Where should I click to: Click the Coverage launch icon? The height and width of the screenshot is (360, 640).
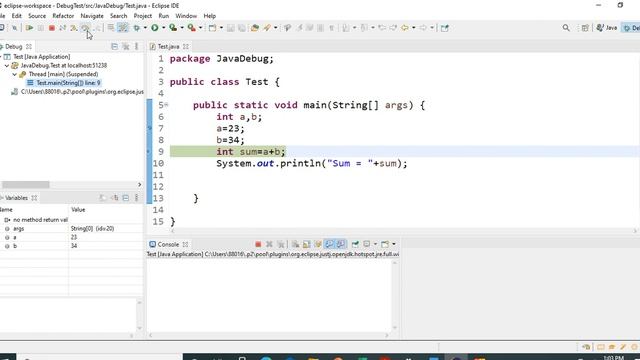[x=173, y=28]
